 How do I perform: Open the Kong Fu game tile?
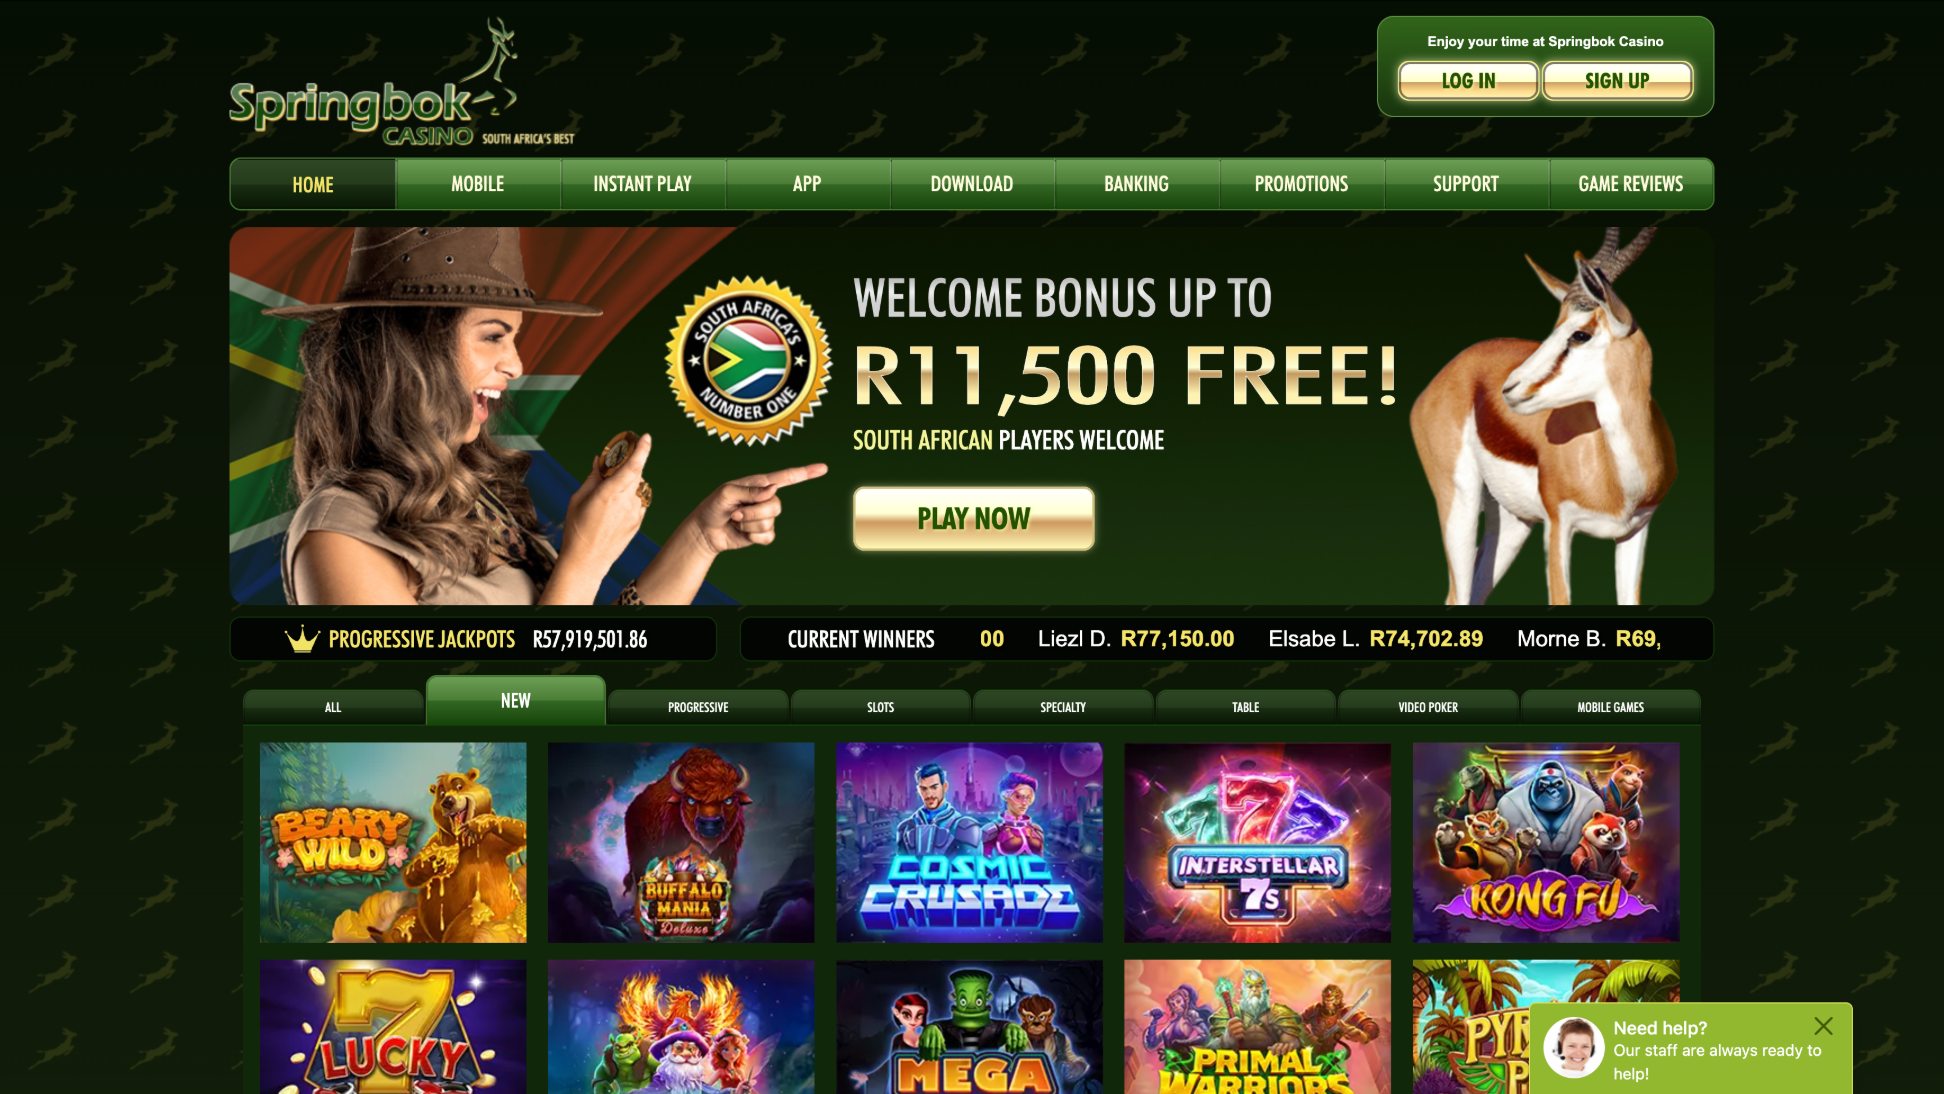(x=1546, y=842)
